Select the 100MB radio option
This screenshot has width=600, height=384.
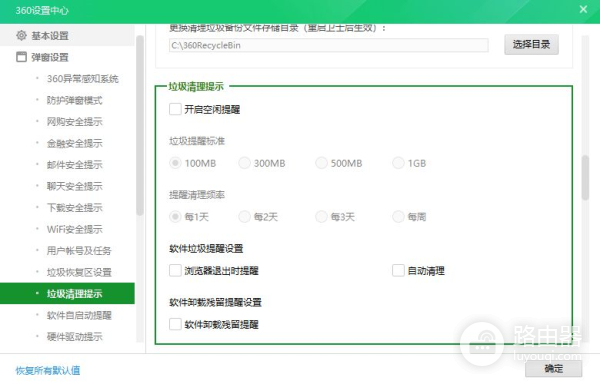point(175,163)
